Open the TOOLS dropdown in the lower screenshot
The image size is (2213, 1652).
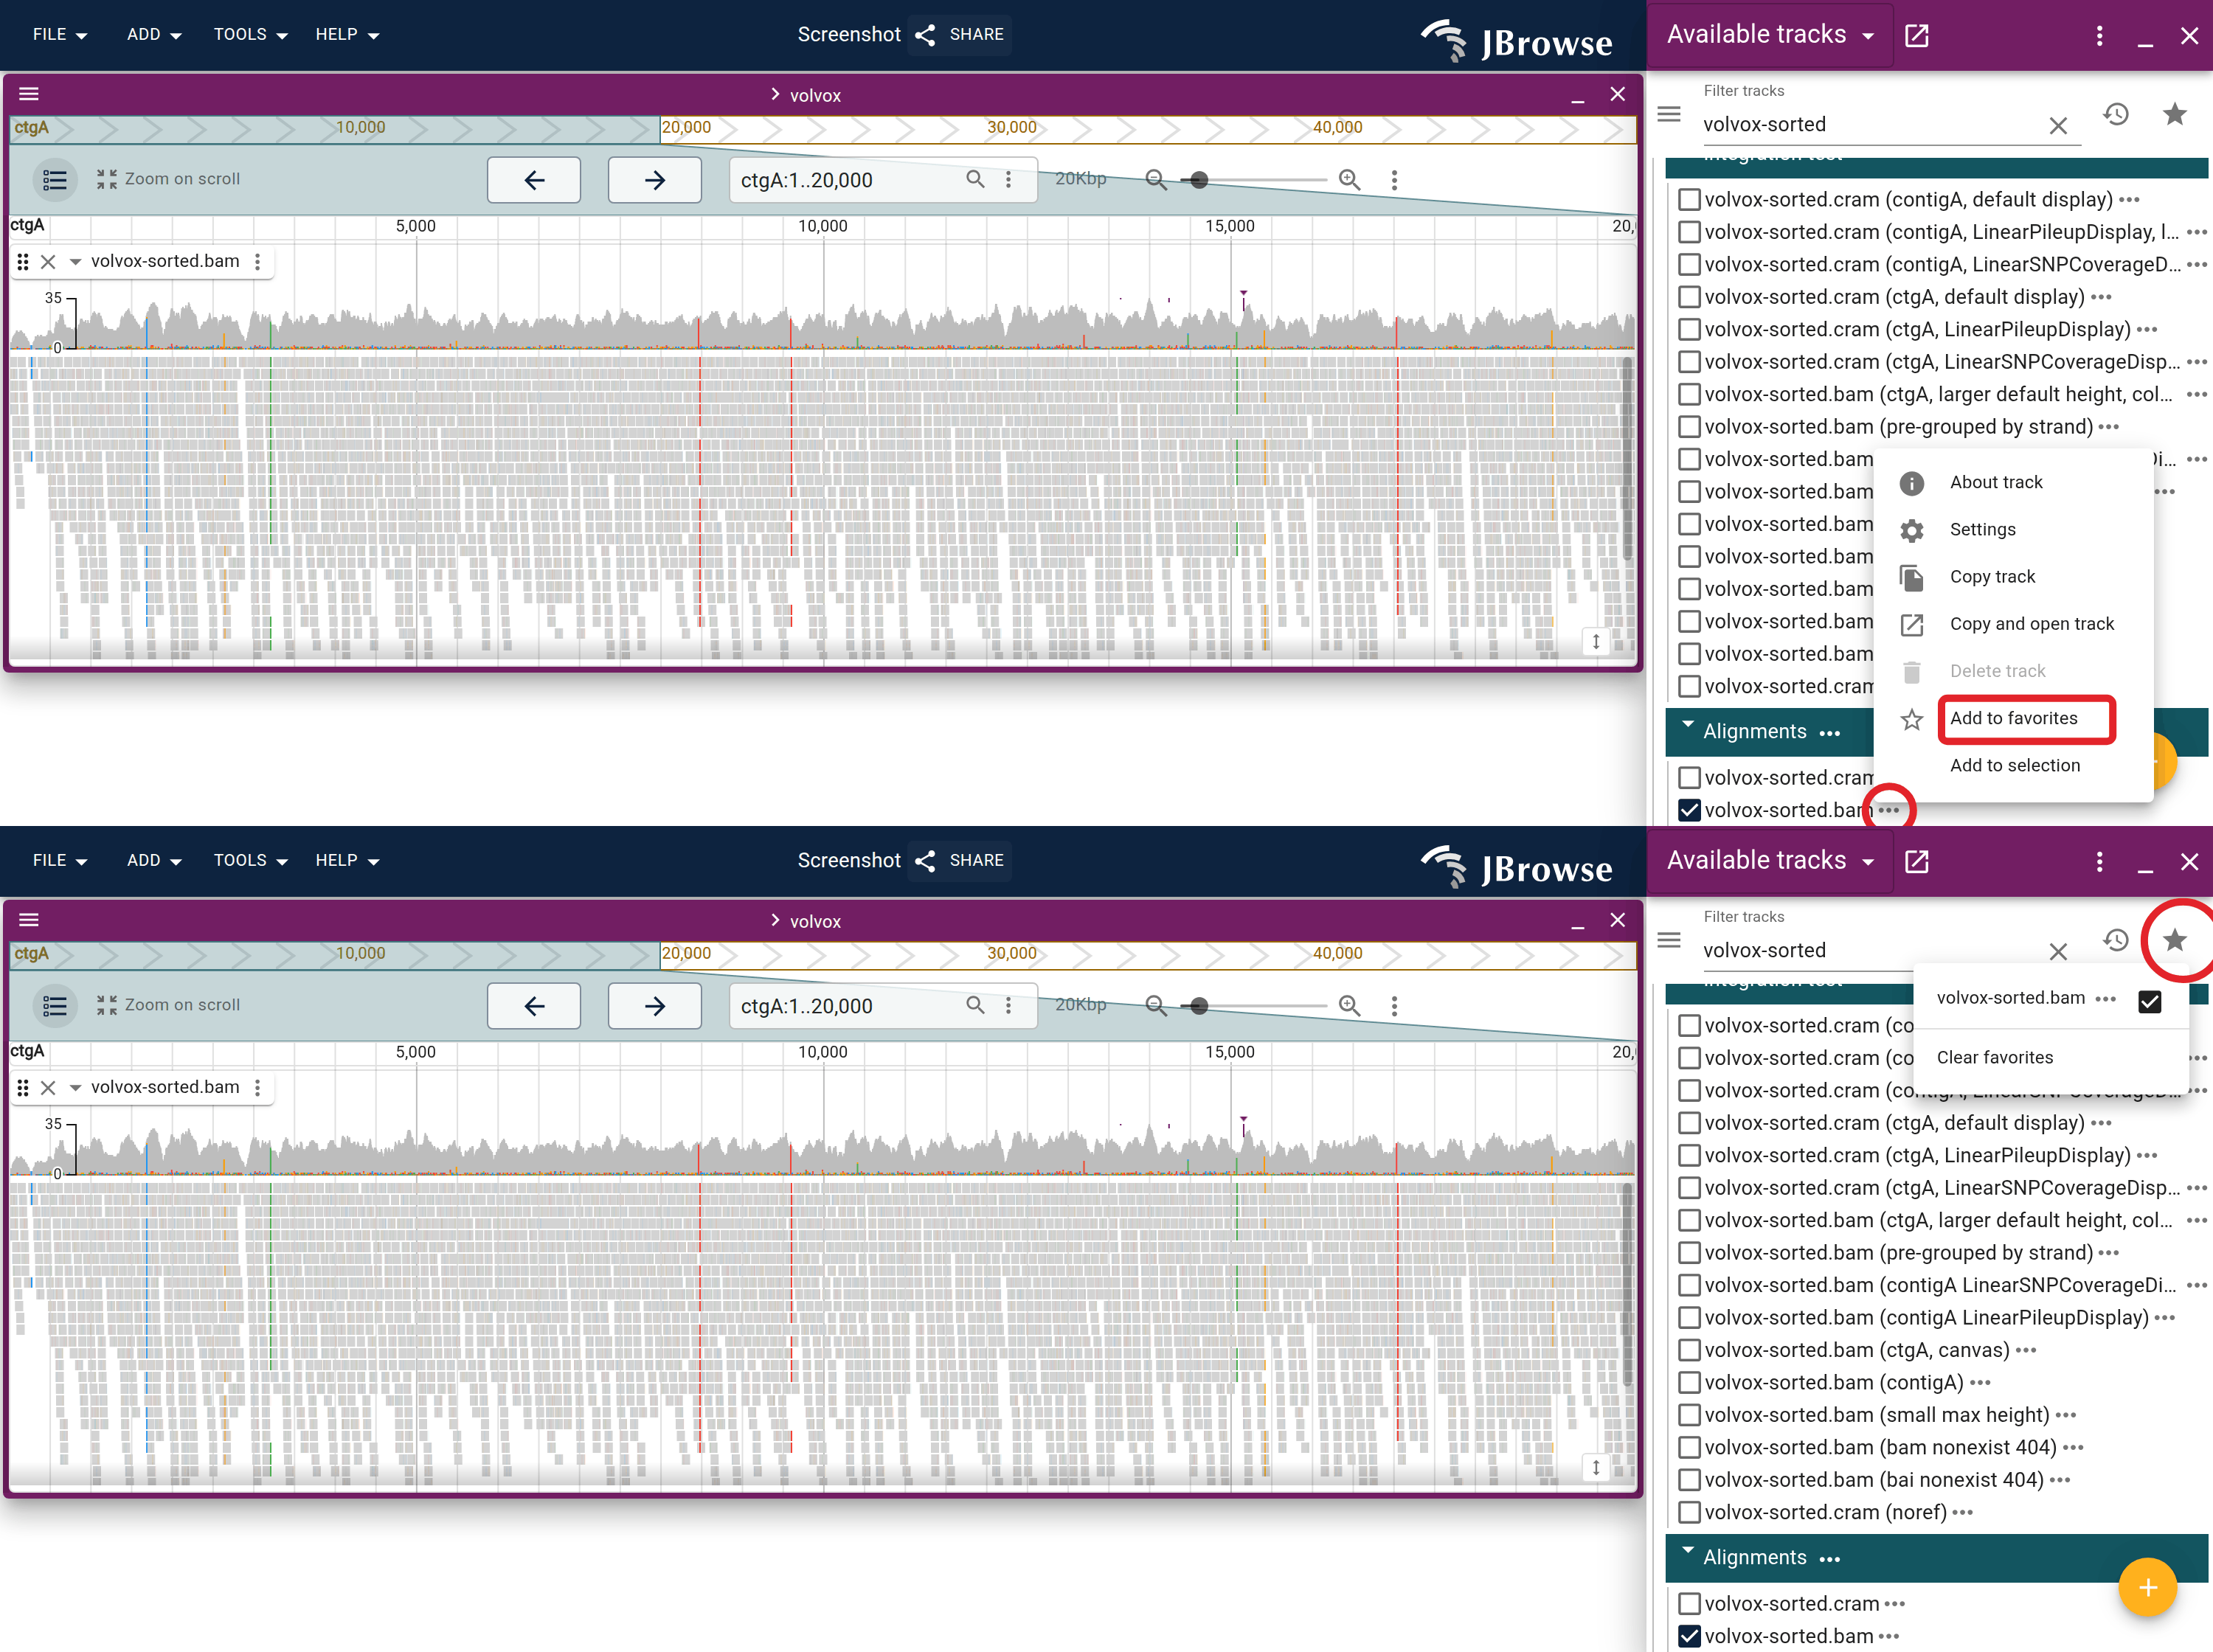click(x=250, y=861)
